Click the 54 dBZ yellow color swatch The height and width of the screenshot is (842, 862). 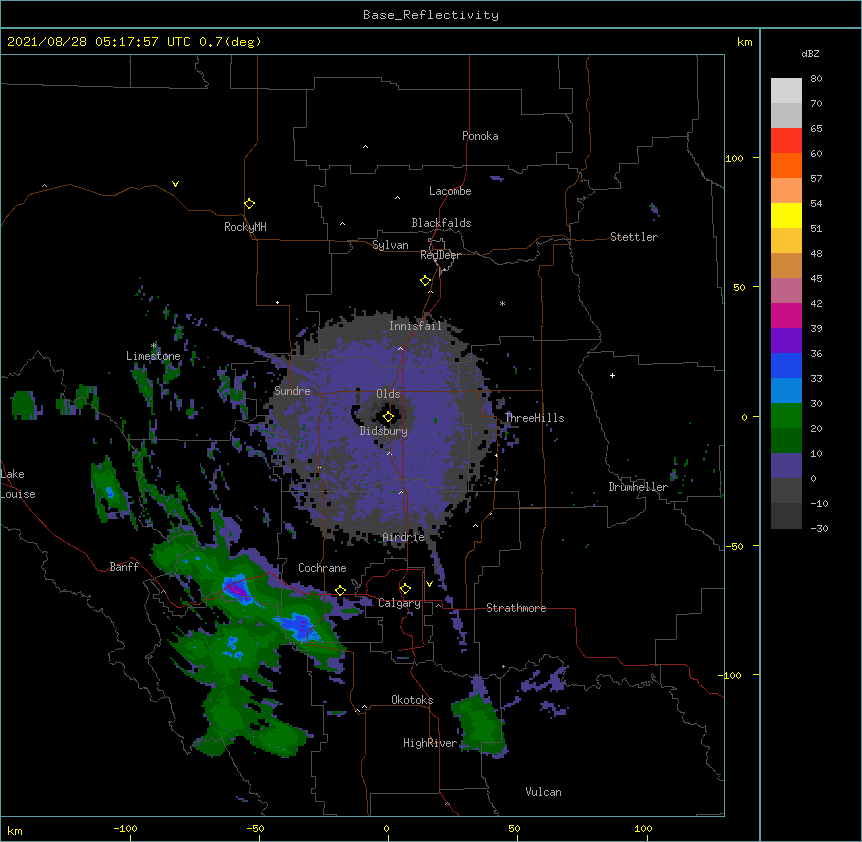click(x=786, y=215)
